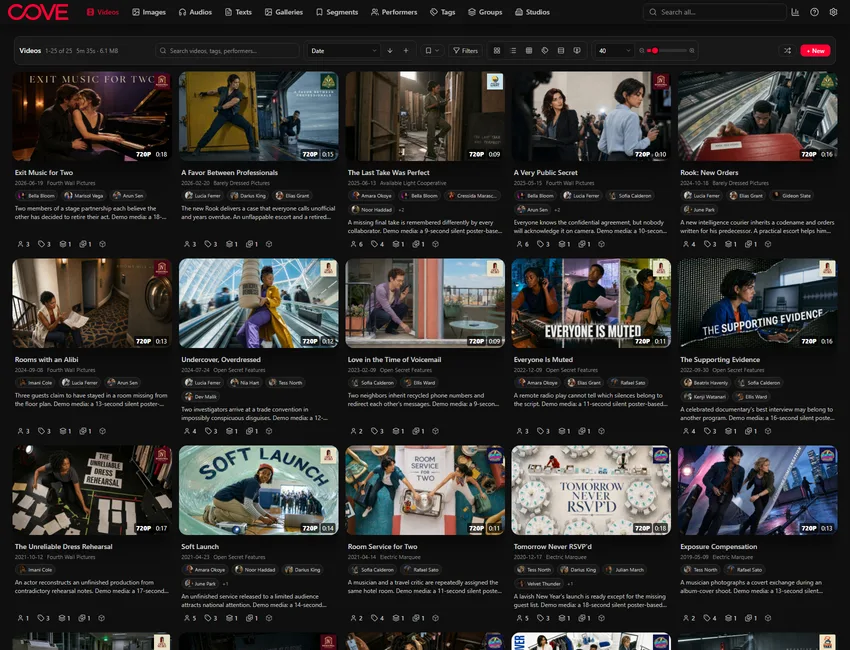Click the plus icon beside sort direction
Screen dimensions: 850x650
pyautogui.click(x=405, y=50)
